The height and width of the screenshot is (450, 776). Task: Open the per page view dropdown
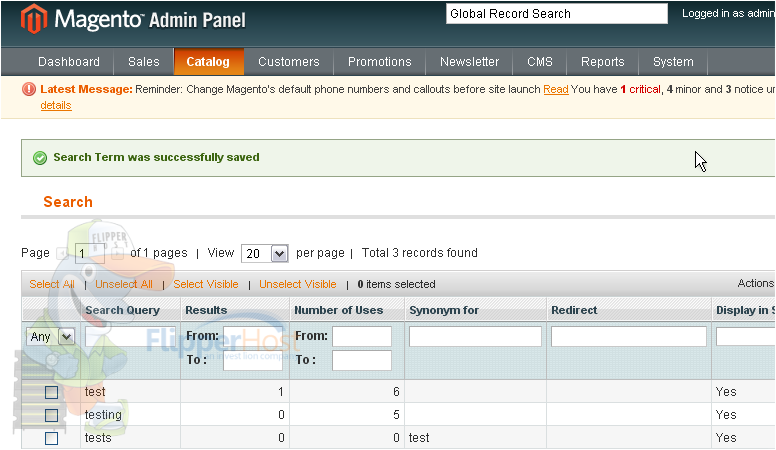pos(264,253)
